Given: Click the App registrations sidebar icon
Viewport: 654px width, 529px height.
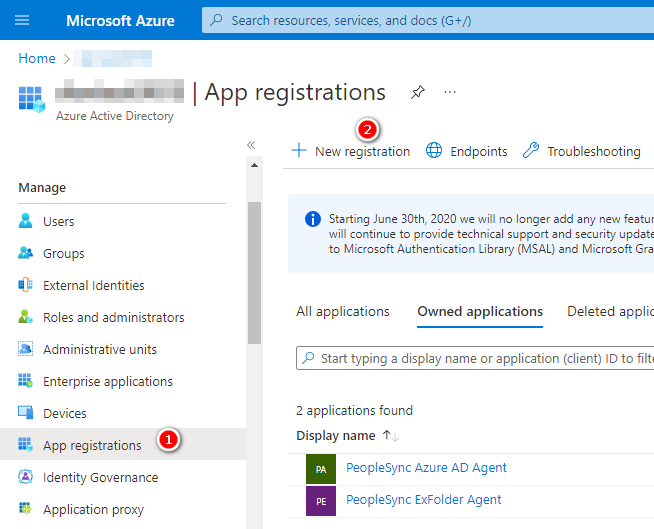Looking at the screenshot, I should pos(25,444).
